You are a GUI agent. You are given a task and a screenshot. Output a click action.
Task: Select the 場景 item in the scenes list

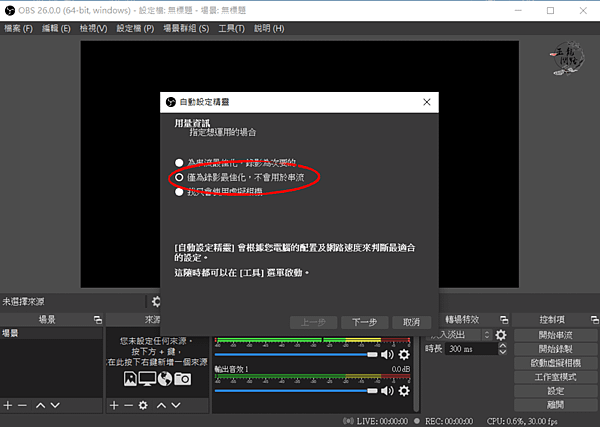pos(51,333)
